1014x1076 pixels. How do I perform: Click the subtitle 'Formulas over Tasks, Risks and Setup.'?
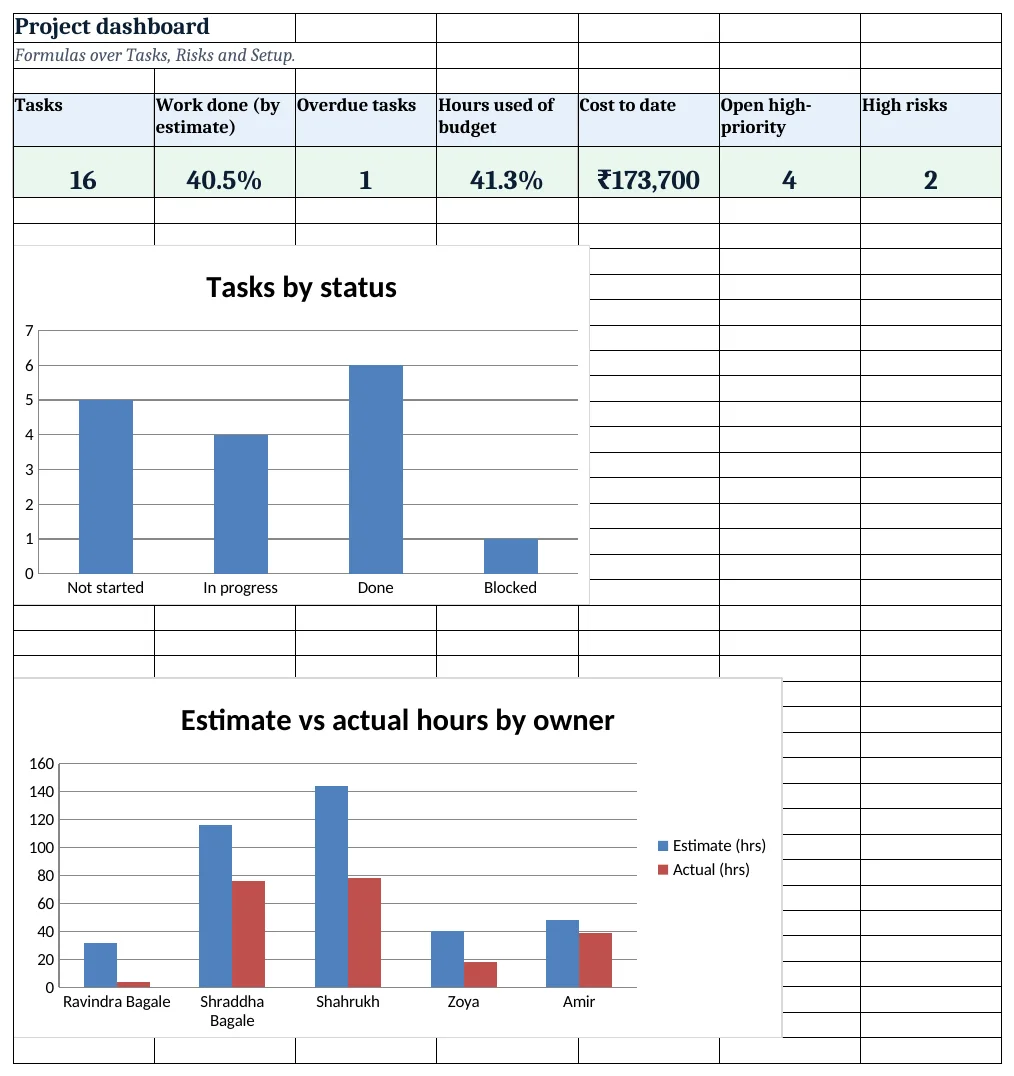pyautogui.click(x=155, y=55)
